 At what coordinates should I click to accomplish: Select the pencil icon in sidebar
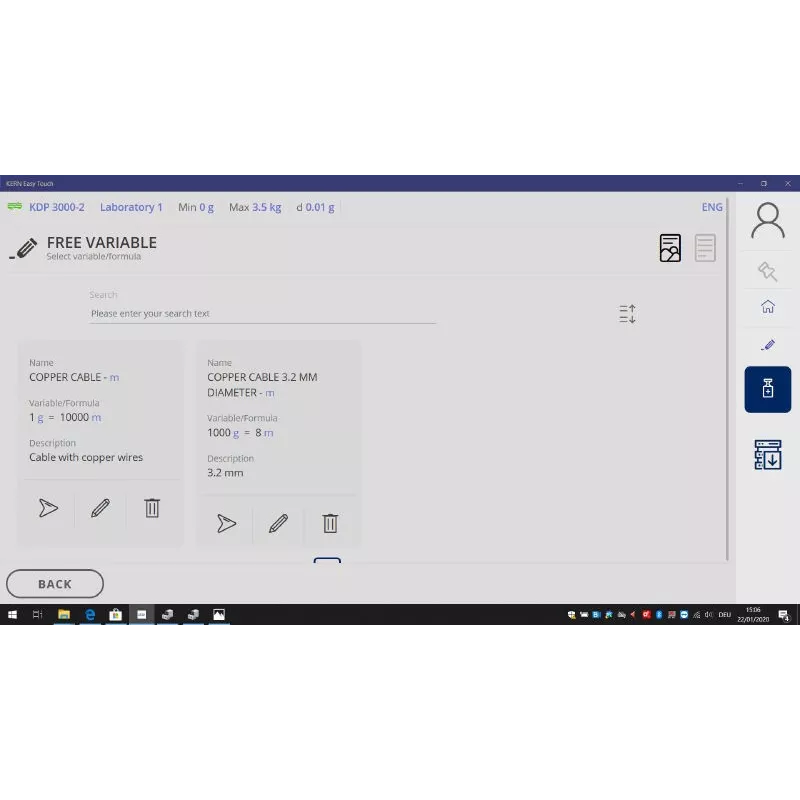767,345
